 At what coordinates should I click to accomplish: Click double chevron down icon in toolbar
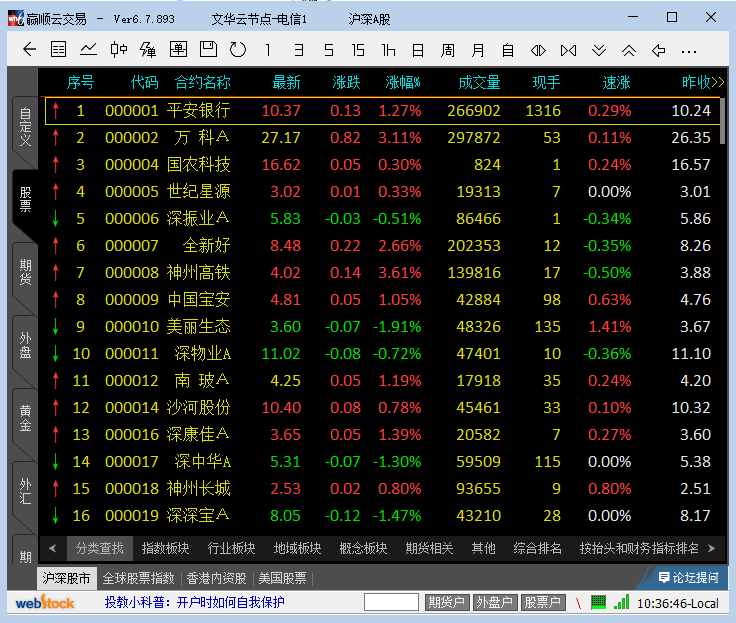(599, 49)
